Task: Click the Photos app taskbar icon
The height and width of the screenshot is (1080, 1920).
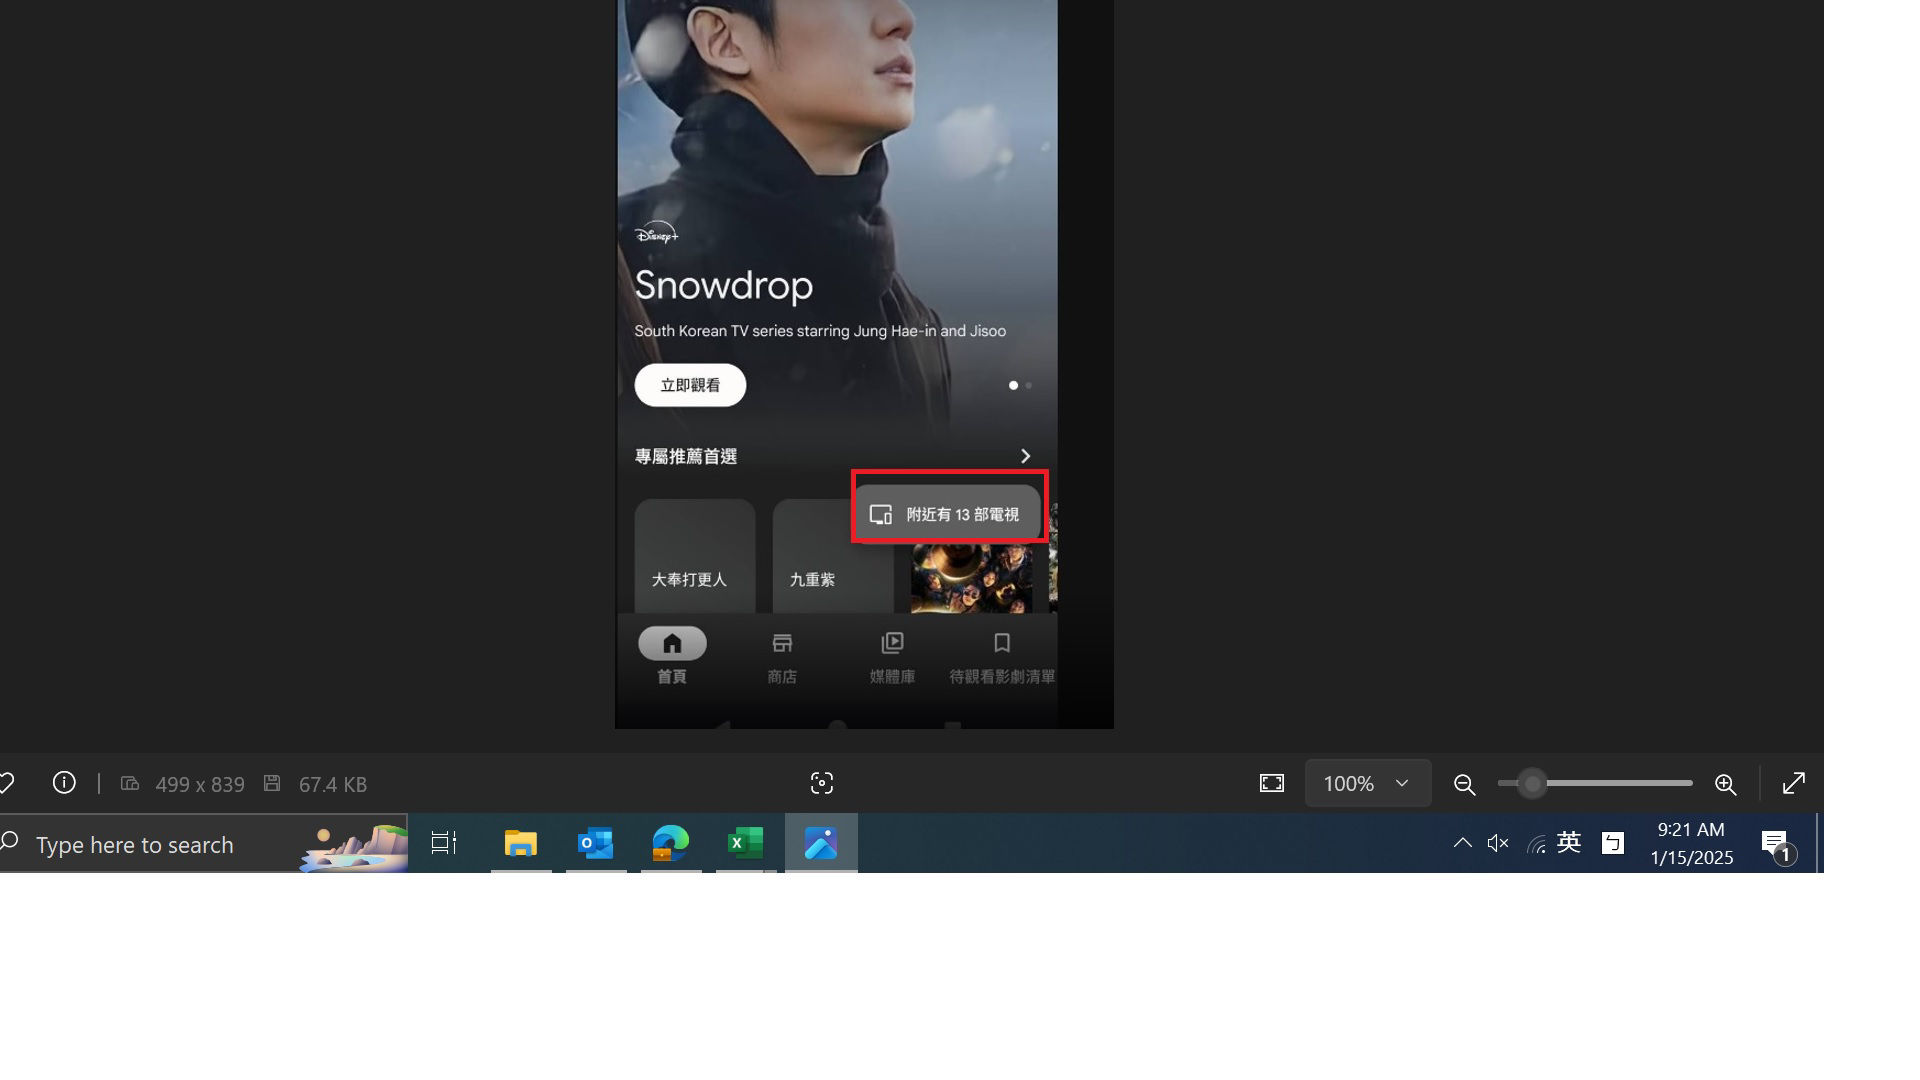Action: tap(821, 843)
